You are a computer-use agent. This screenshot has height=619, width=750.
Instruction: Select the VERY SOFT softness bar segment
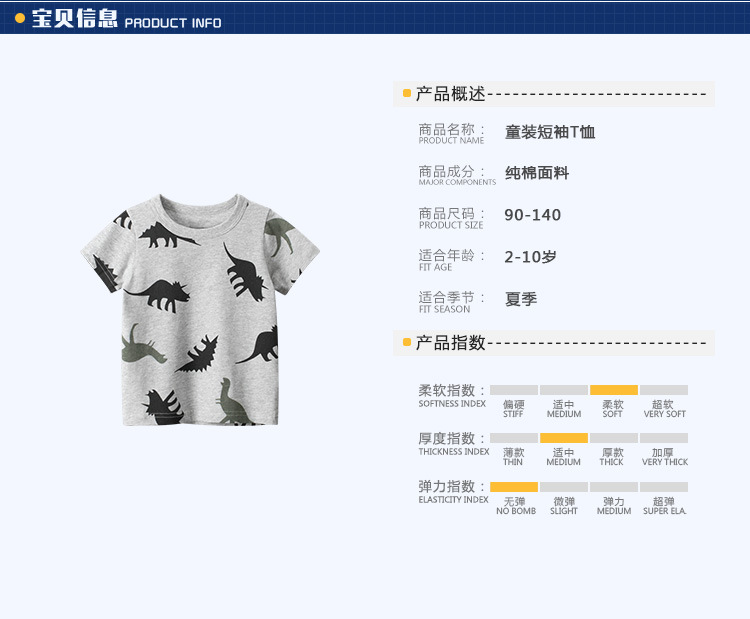664,390
